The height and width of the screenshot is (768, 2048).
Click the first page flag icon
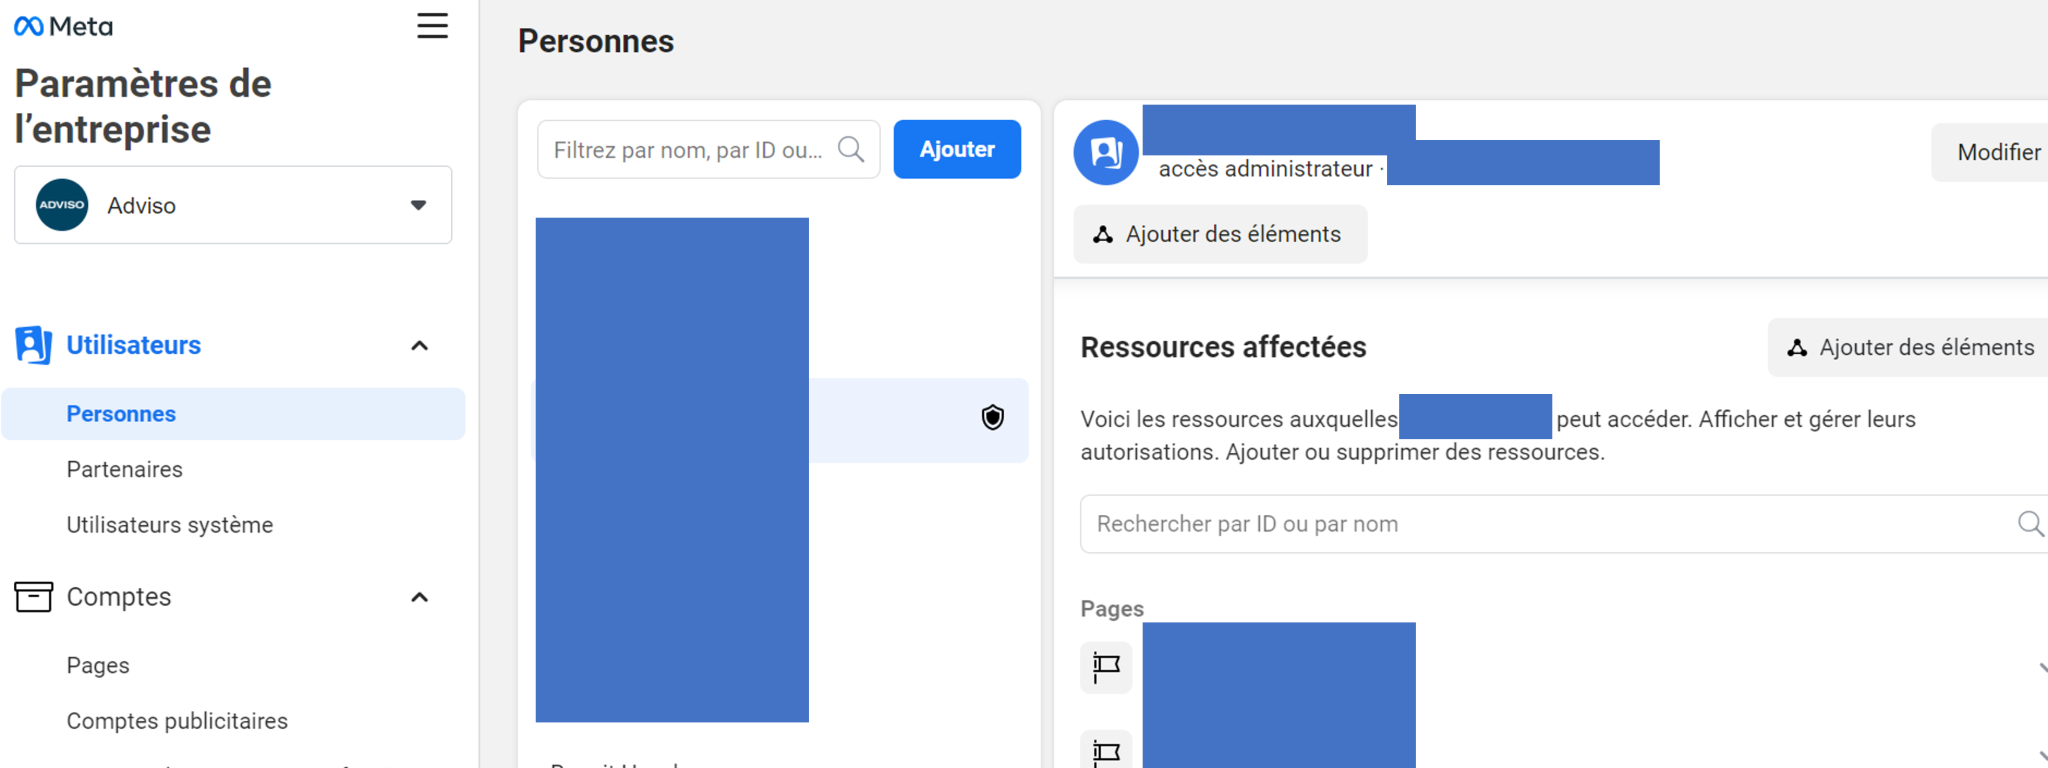[x=1106, y=667]
